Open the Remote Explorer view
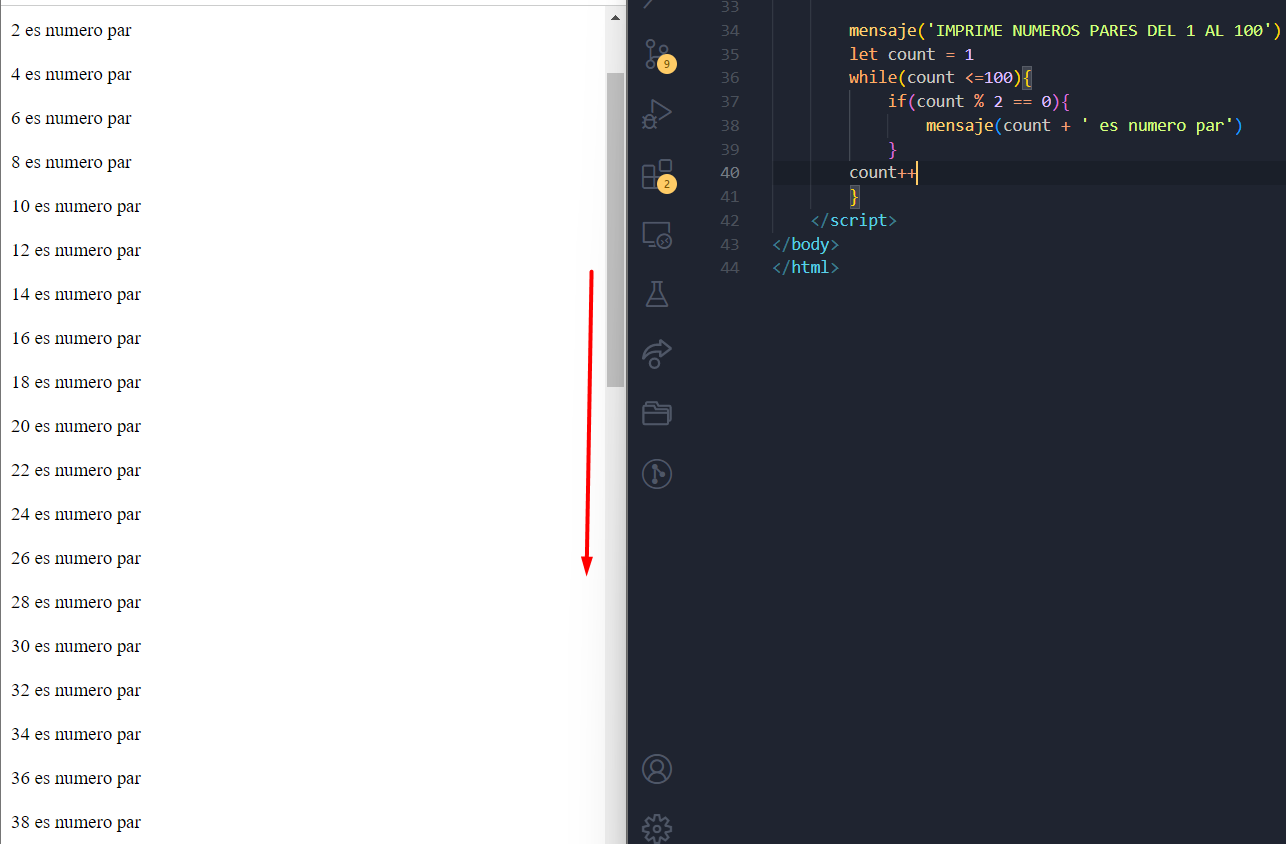 coord(657,235)
